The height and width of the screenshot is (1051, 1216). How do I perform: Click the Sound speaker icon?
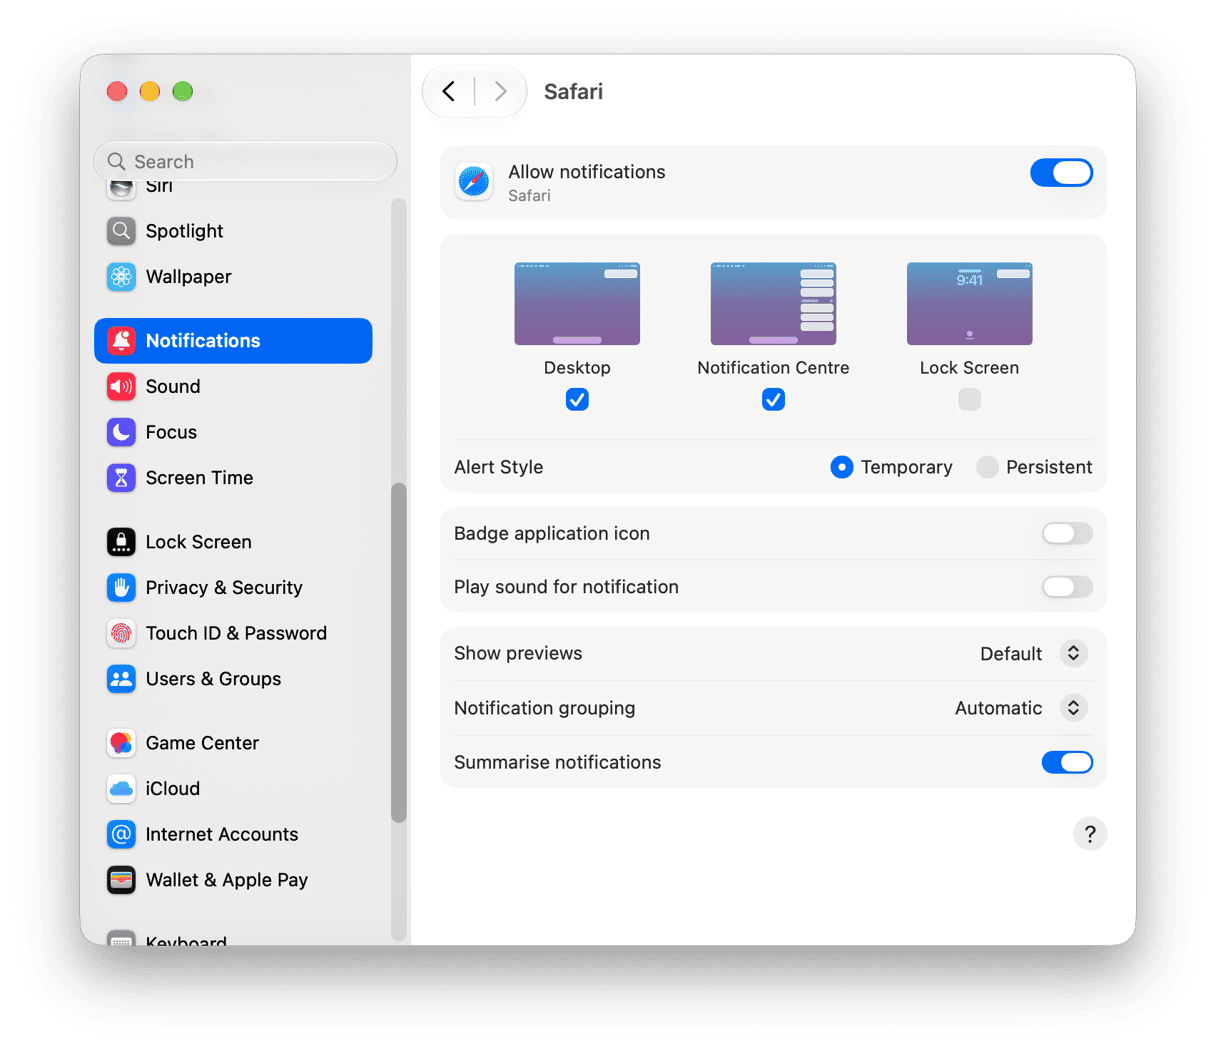[x=121, y=387]
